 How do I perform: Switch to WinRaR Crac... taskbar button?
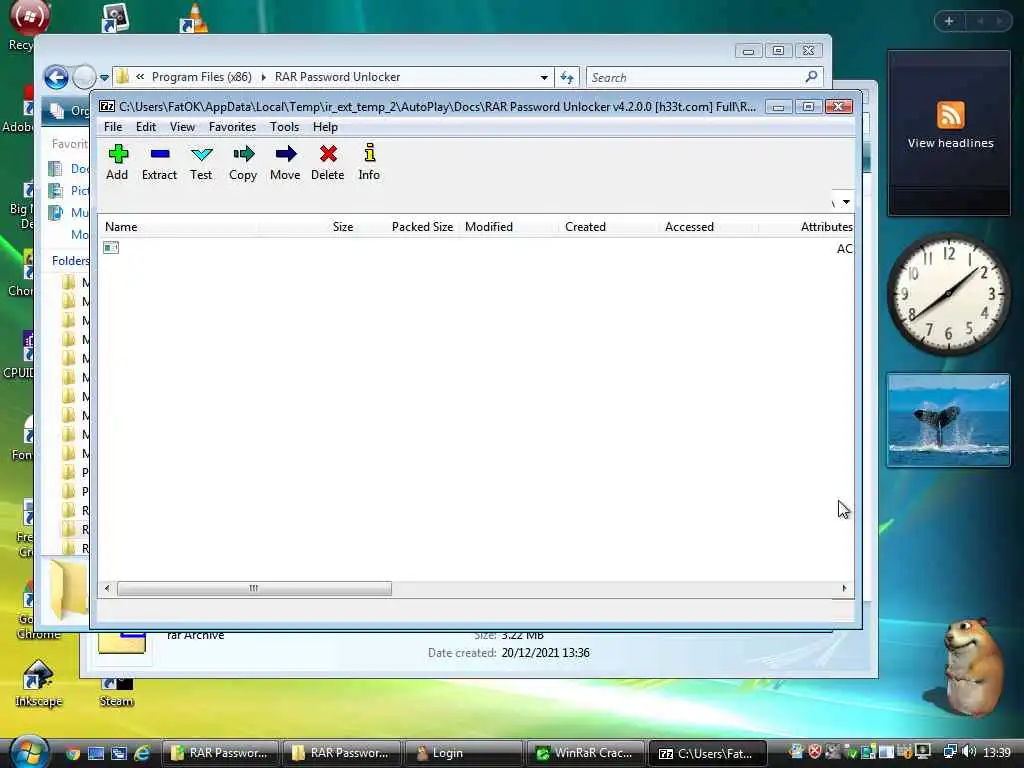point(585,753)
